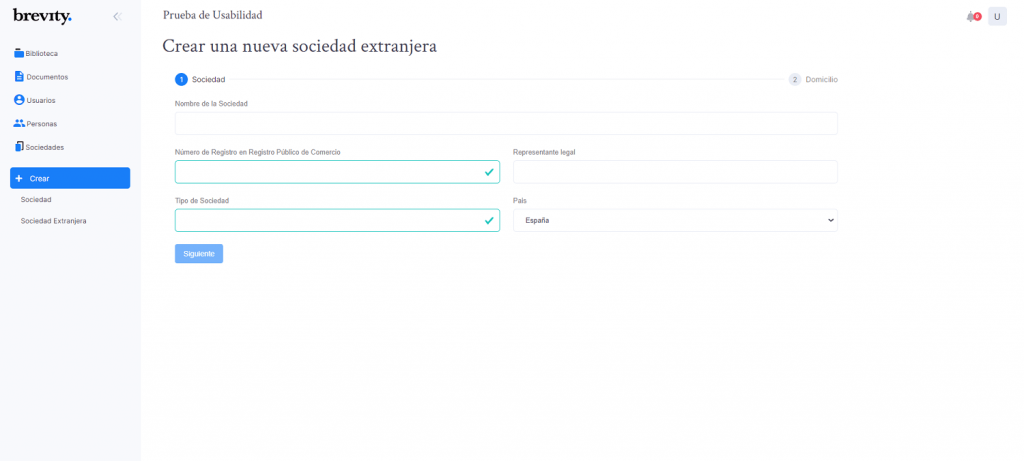Click the Representante legal input field

pyautogui.click(x=675, y=172)
